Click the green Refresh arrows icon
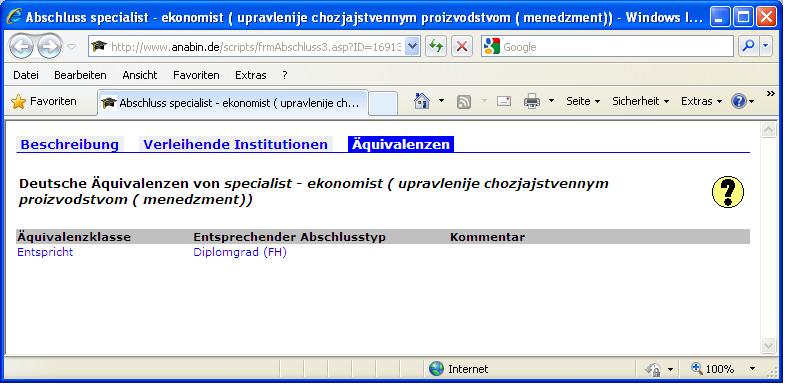The image size is (785, 385). coord(436,47)
